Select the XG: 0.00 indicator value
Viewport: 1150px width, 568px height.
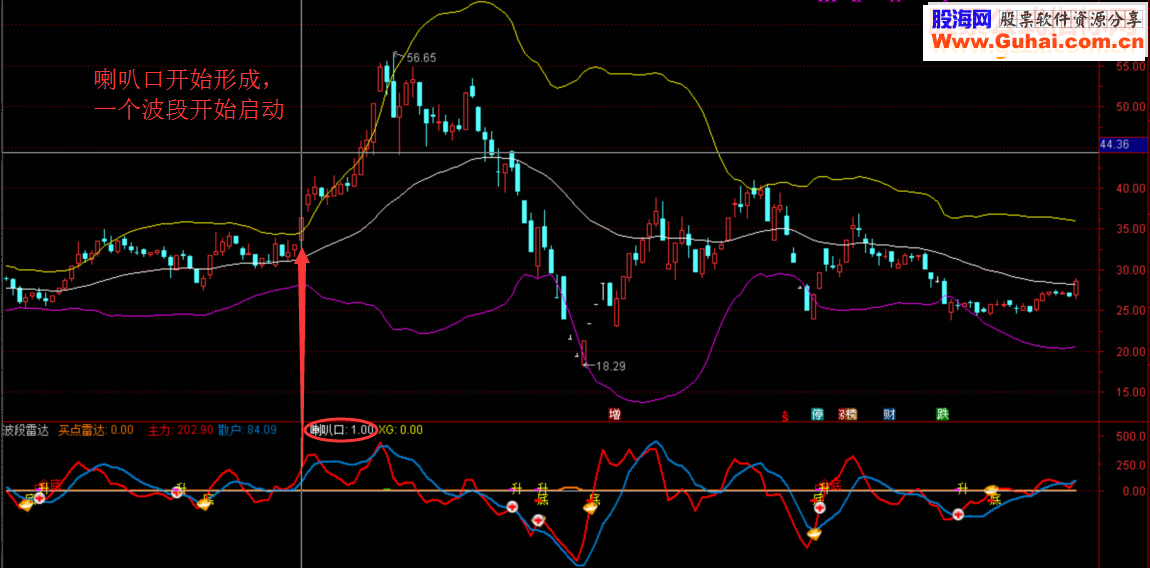400,430
